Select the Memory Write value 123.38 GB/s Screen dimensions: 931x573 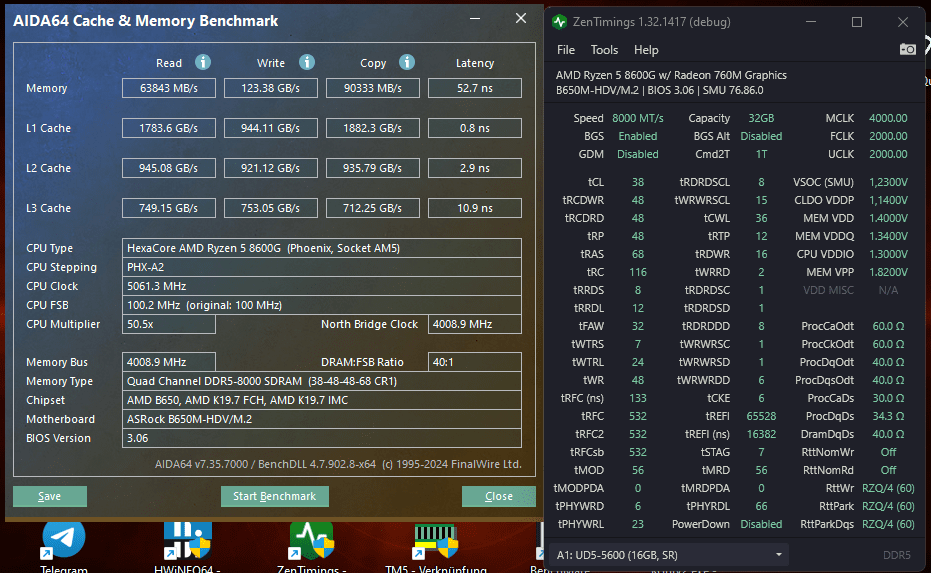(271, 88)
